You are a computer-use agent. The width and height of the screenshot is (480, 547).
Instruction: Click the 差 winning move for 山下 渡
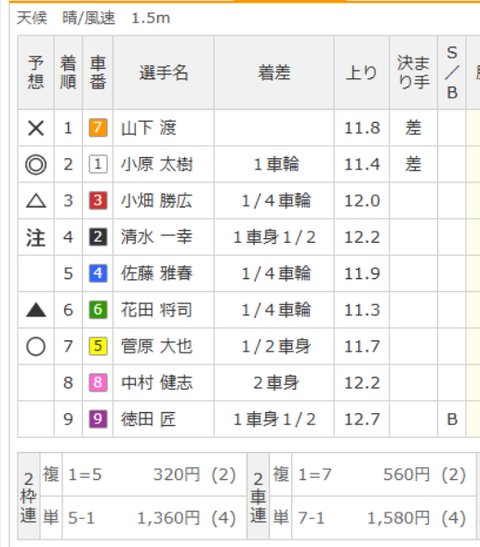pyautogui.click(x=413, y=128)
